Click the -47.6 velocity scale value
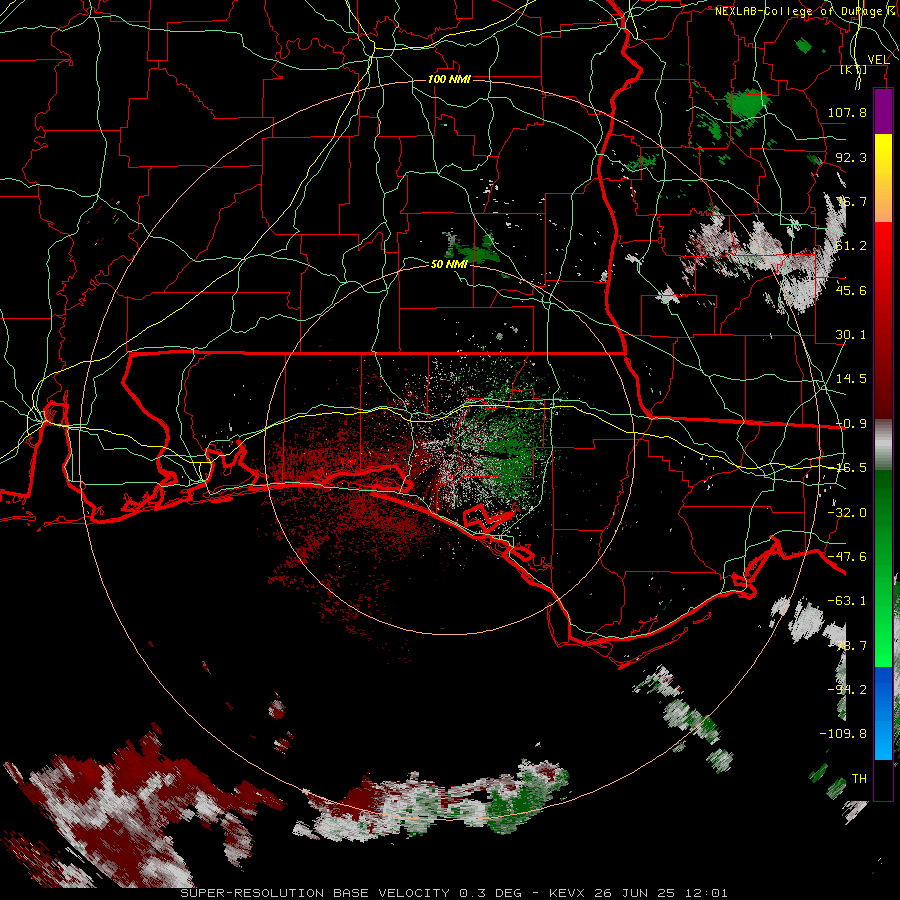This screenshot has width=900, height=900. click(x=847, y=557)
